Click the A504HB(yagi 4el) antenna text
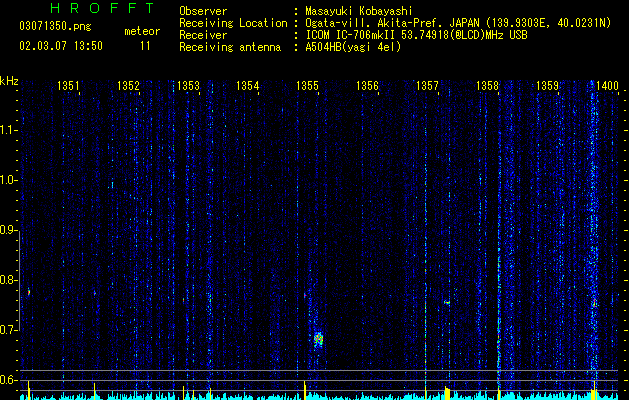Viewport: 629px width, 400px height. point(353,47)
